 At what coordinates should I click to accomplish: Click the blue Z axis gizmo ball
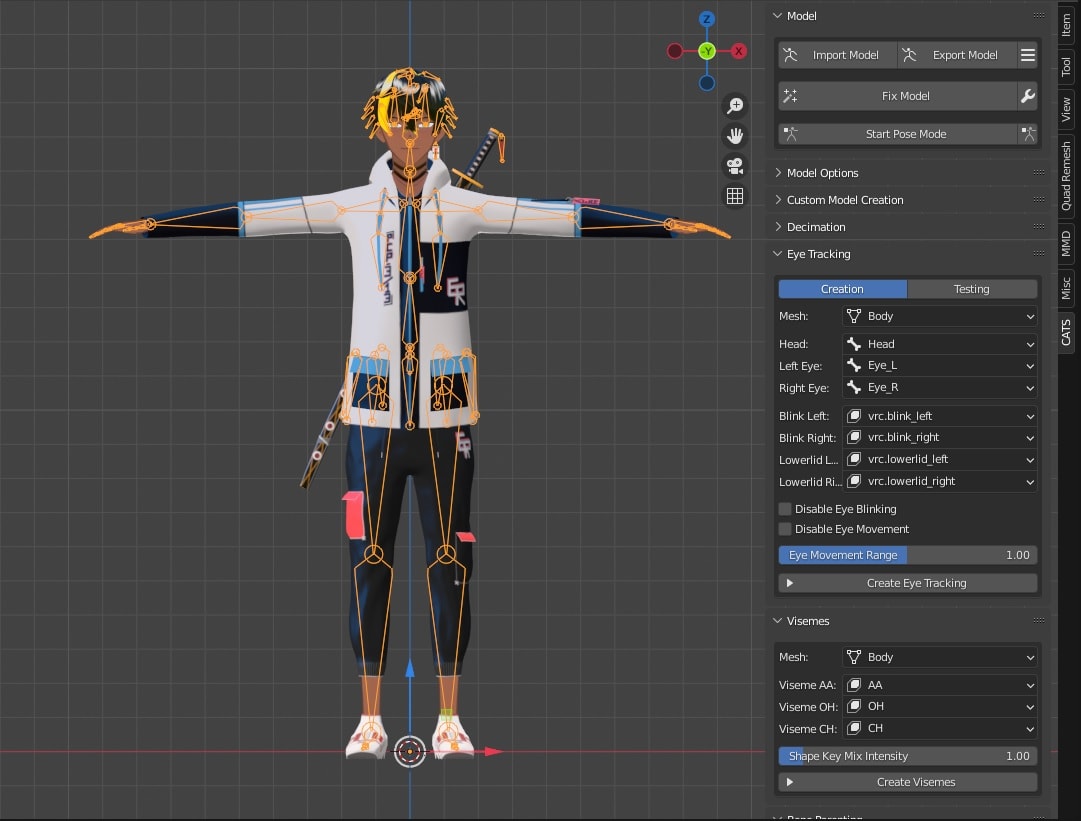pos(707,19)
